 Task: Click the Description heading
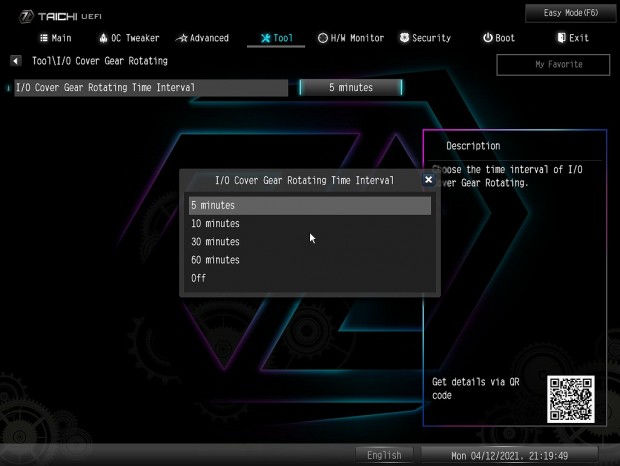473,146
